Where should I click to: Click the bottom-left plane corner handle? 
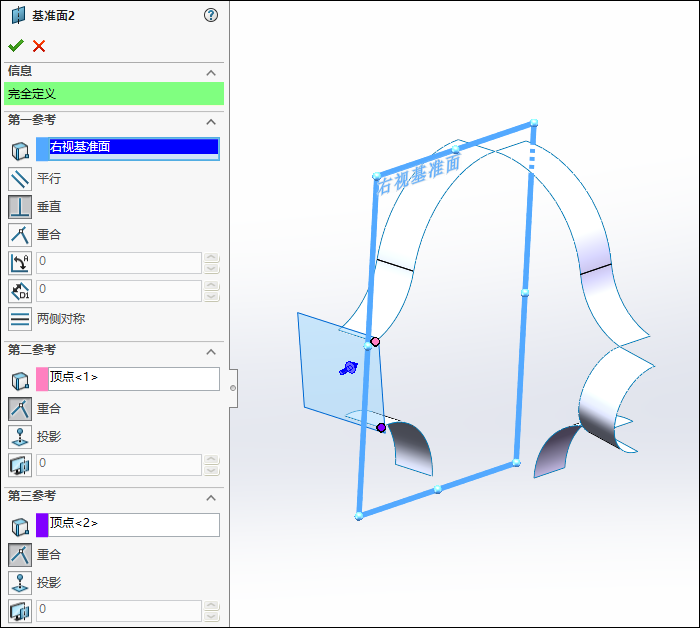coord(359,516)
